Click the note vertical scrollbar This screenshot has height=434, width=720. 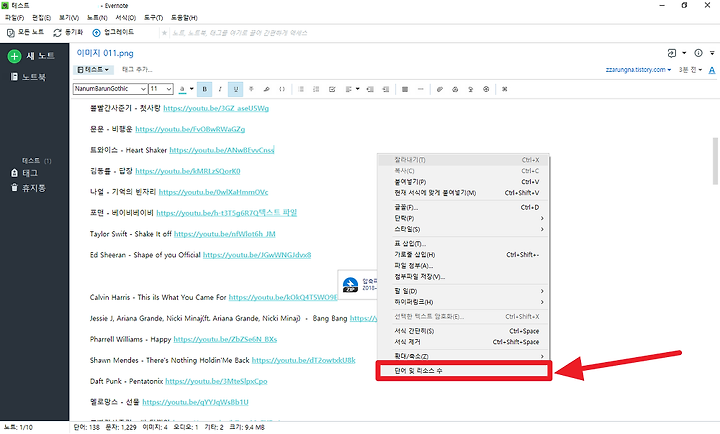(x=715, y=161)
